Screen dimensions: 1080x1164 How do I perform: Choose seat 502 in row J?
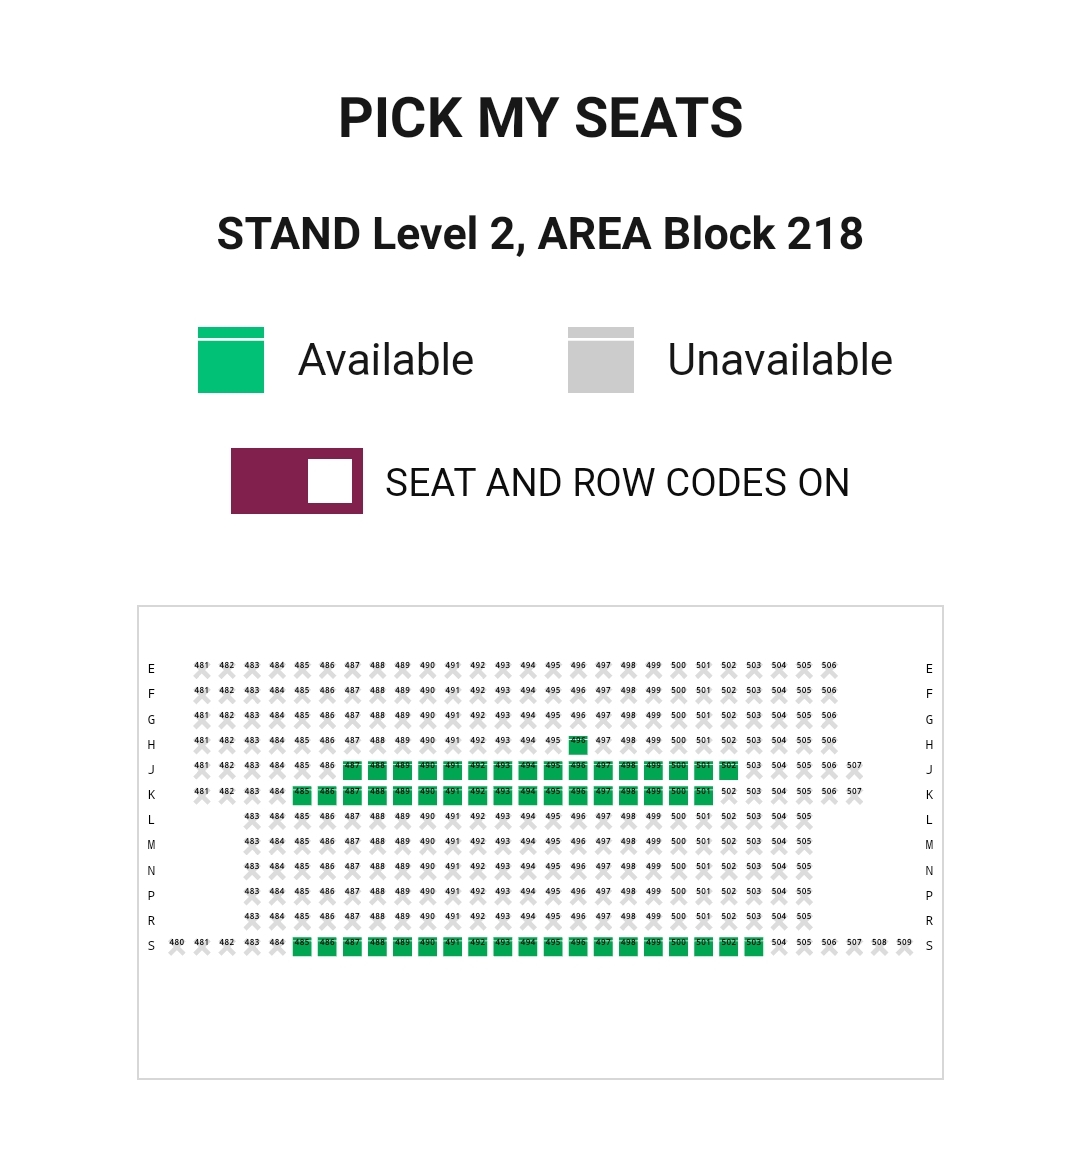[728, 770]
